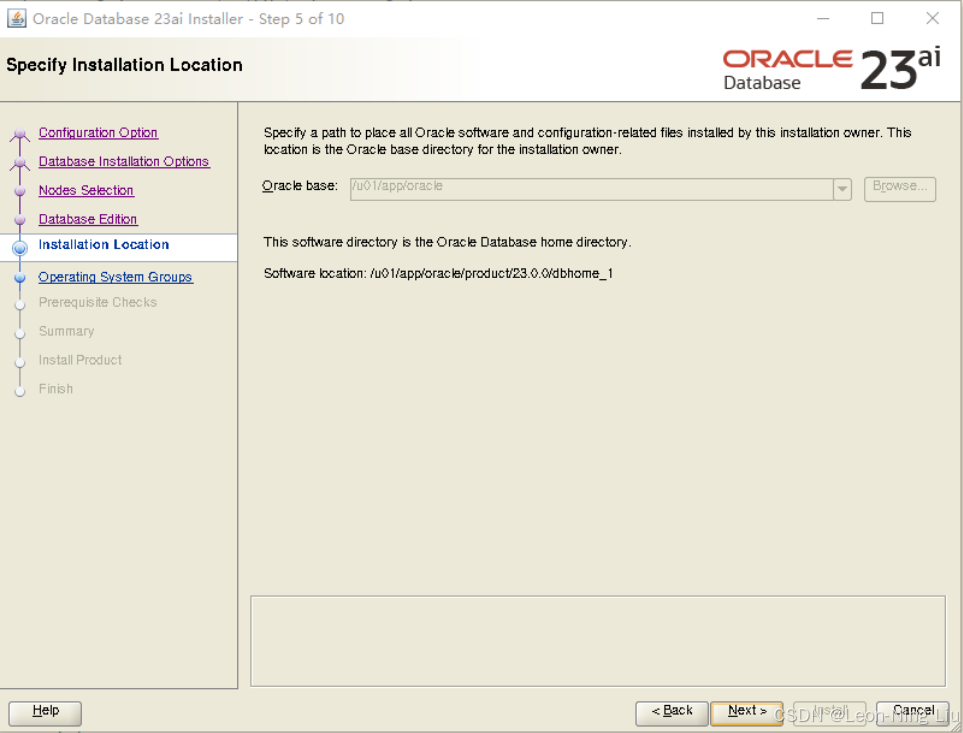This screenshot has width=963, height=733.
Task: Click the Finish step label
Action: point(56,389)
